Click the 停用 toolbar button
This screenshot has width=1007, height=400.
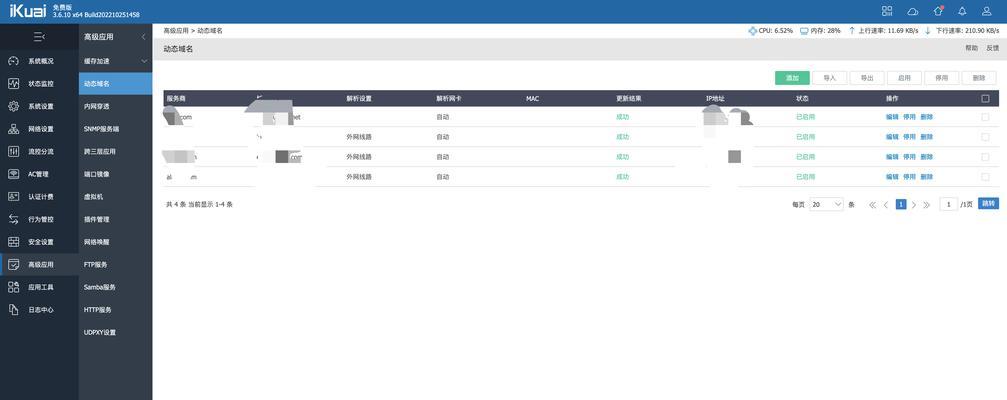point(941,78)
